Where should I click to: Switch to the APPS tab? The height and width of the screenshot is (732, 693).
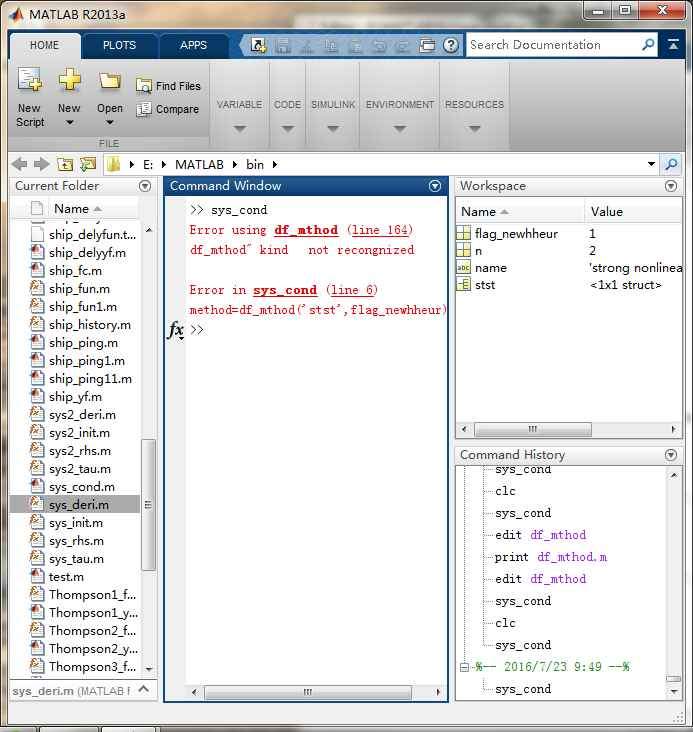tap(193, 45)
